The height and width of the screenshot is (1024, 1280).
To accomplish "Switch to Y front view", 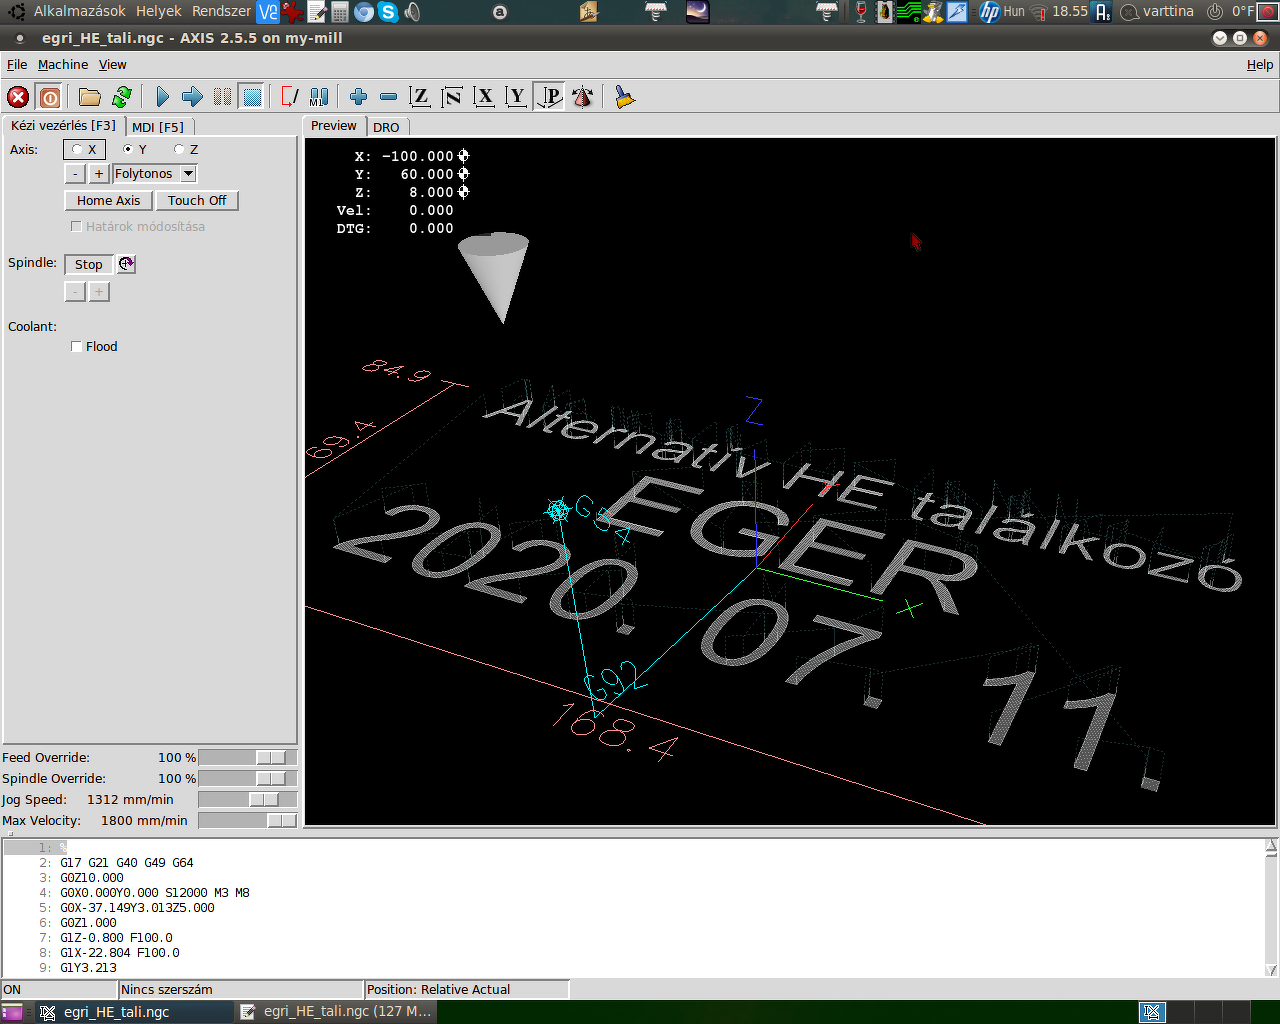I will [x=516, y=97].
